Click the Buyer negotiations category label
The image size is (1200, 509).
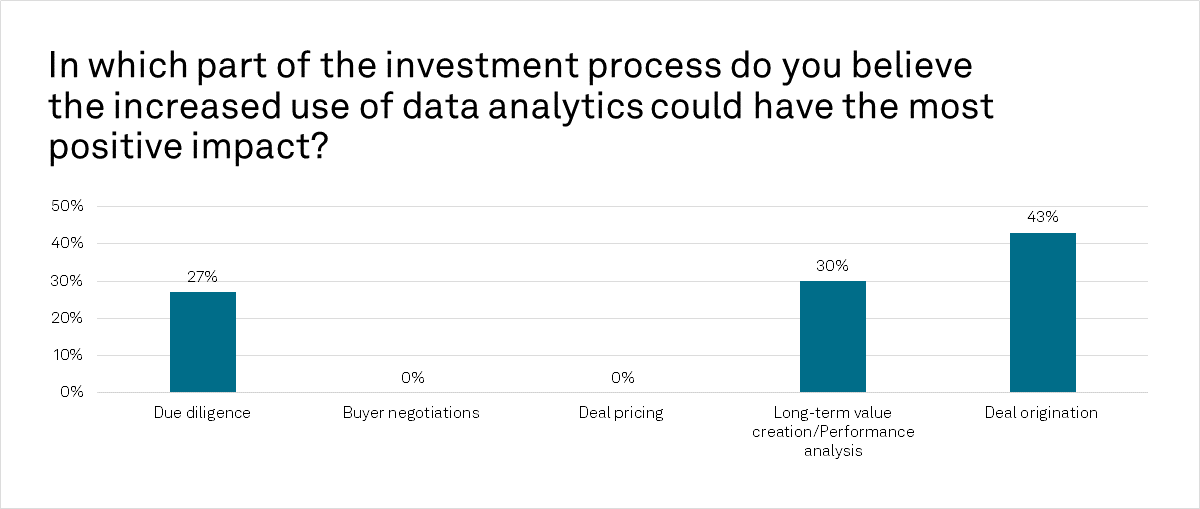[411, 413]
